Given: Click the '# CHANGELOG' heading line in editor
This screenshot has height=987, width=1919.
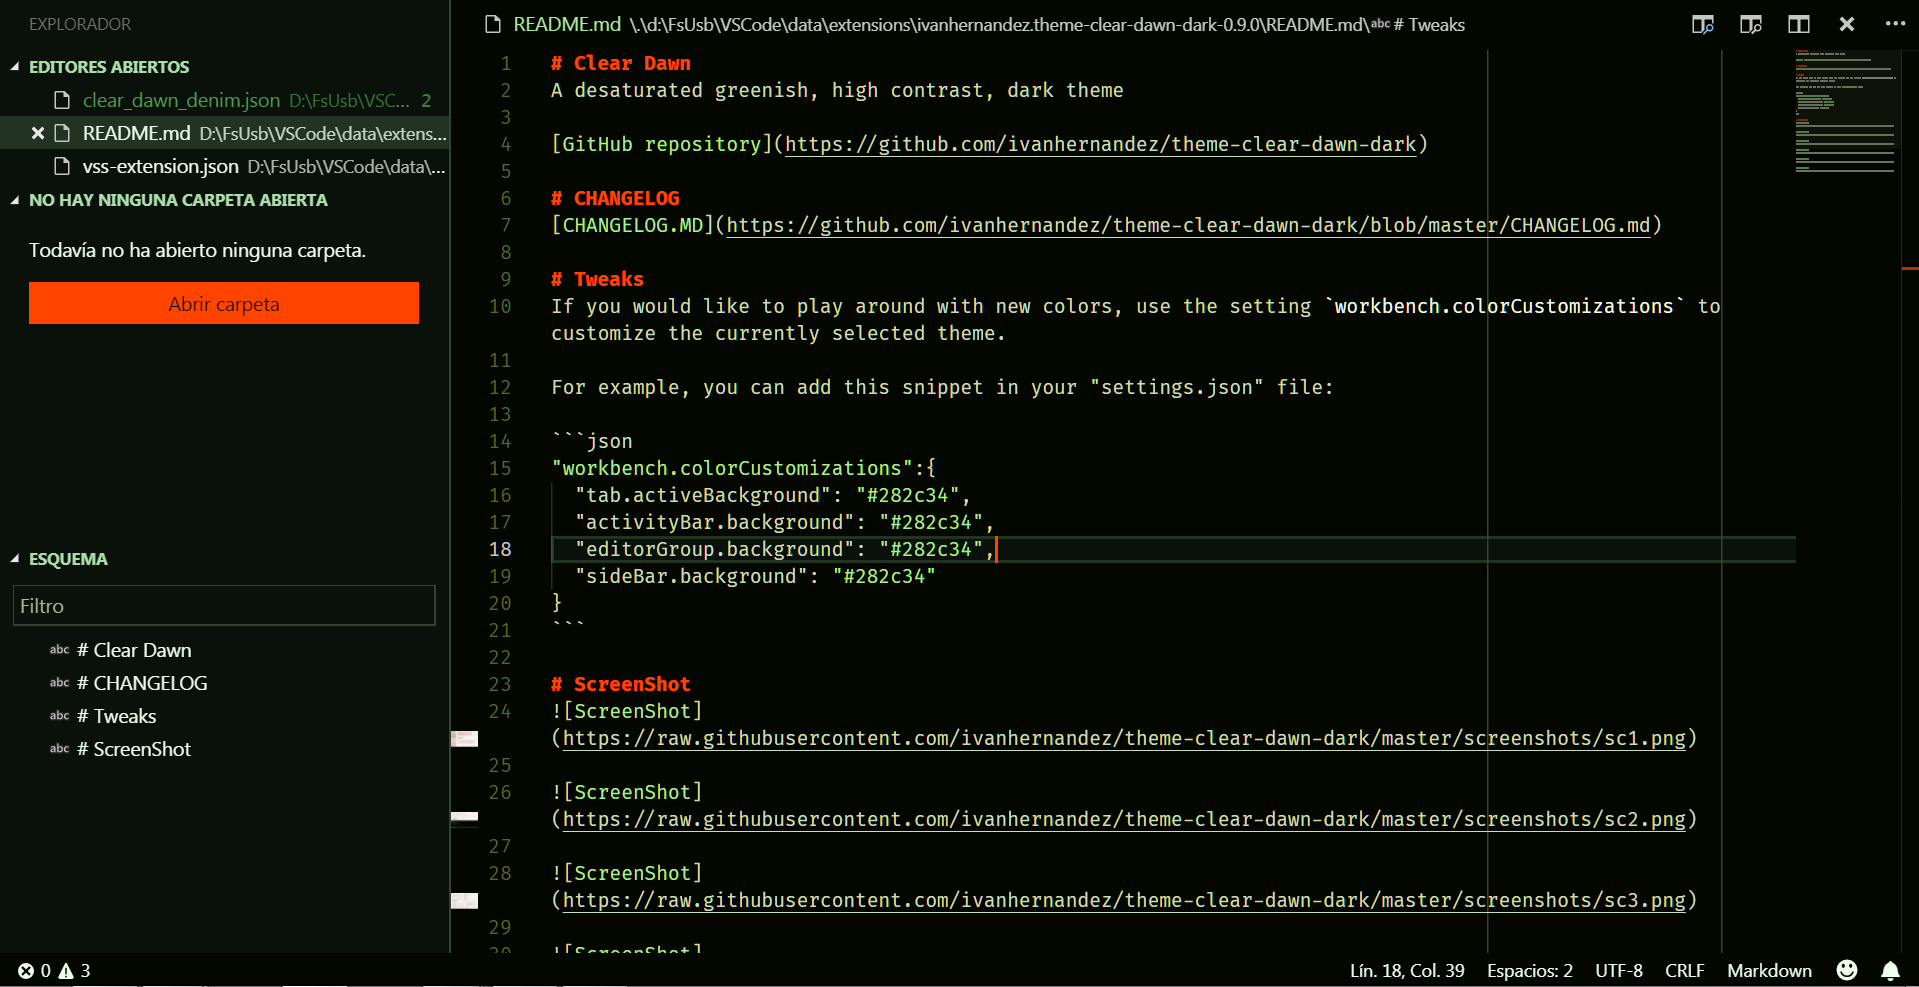Looking at the screenshot, I should (615, 198).
